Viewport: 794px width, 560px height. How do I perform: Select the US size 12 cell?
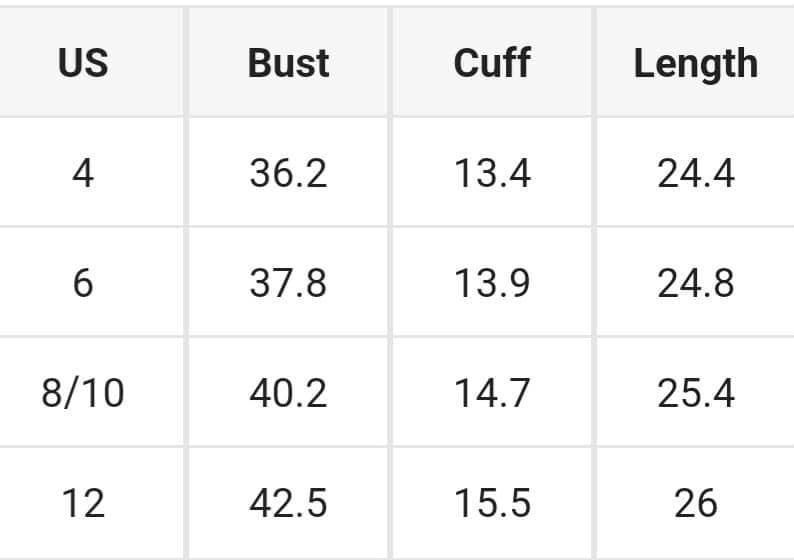tap(83, 502)
